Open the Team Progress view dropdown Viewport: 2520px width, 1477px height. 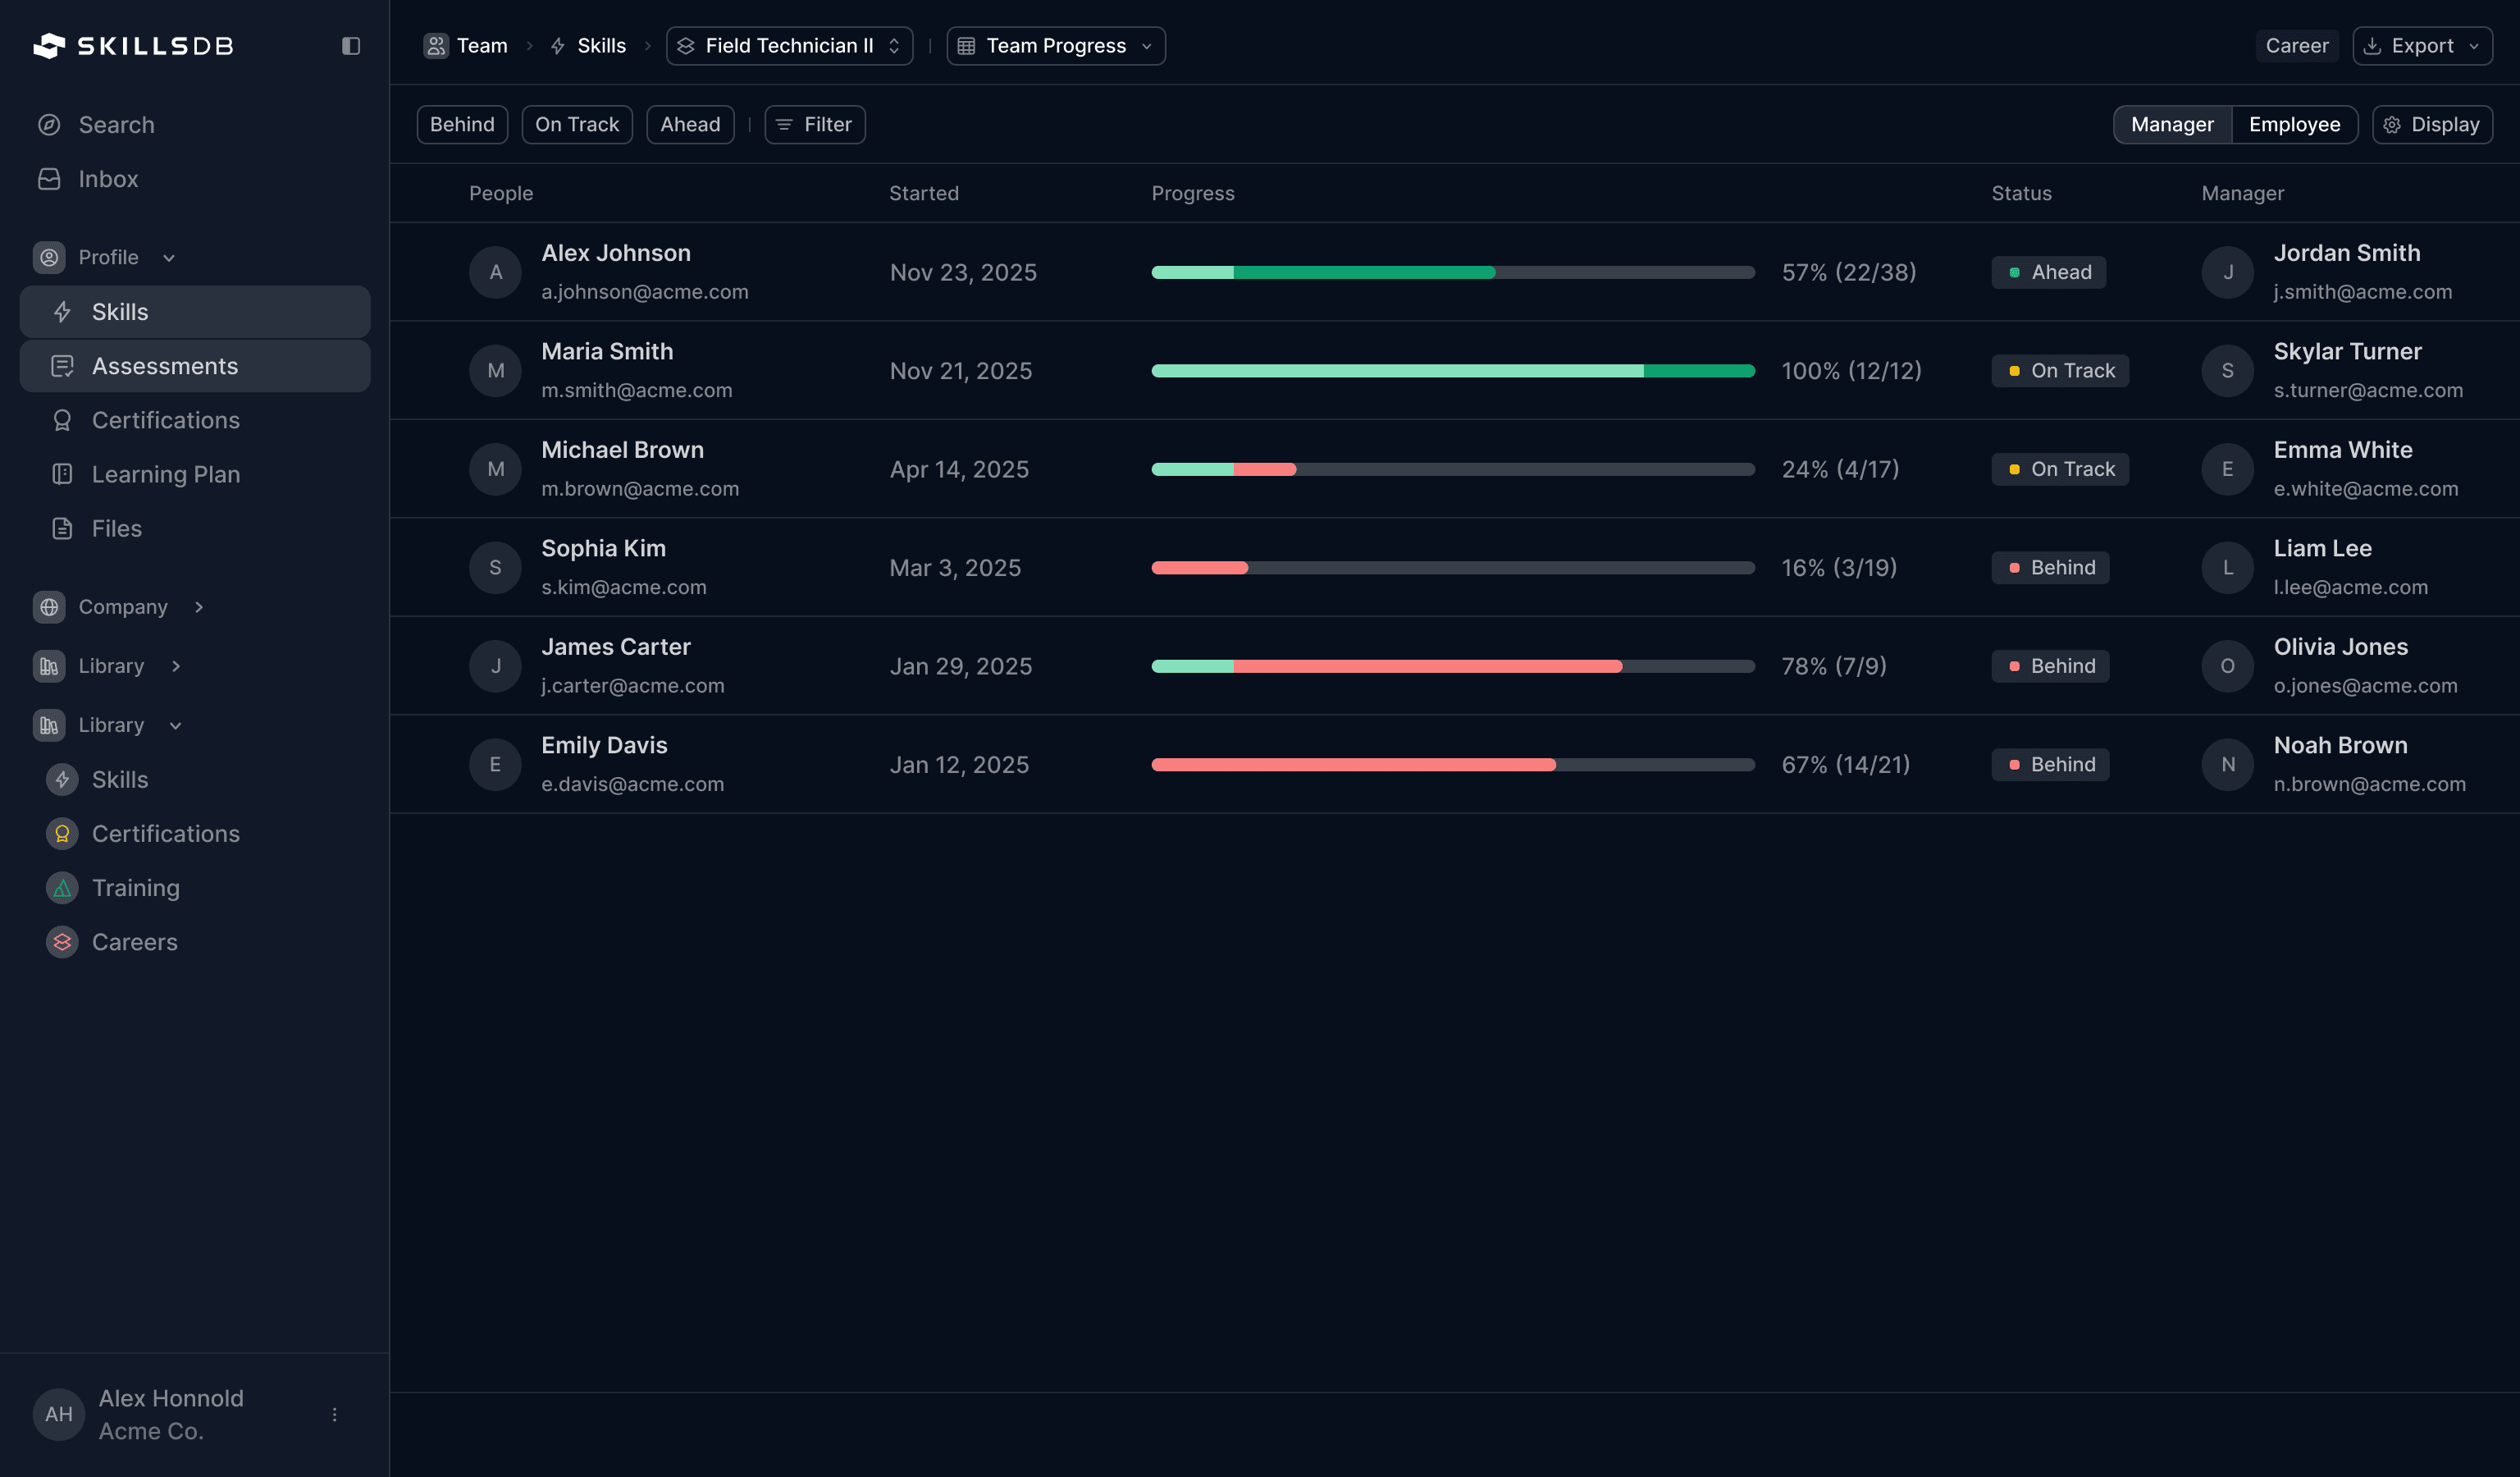pos(1055,45)
